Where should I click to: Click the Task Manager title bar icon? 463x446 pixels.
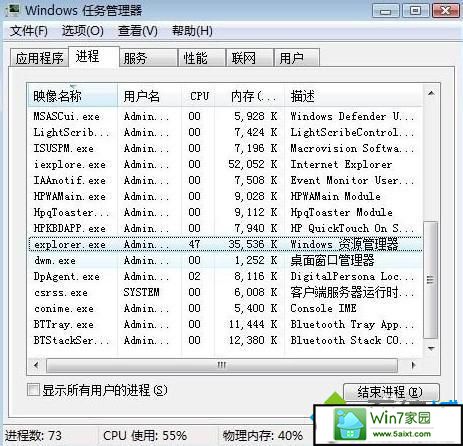(12, 10)
